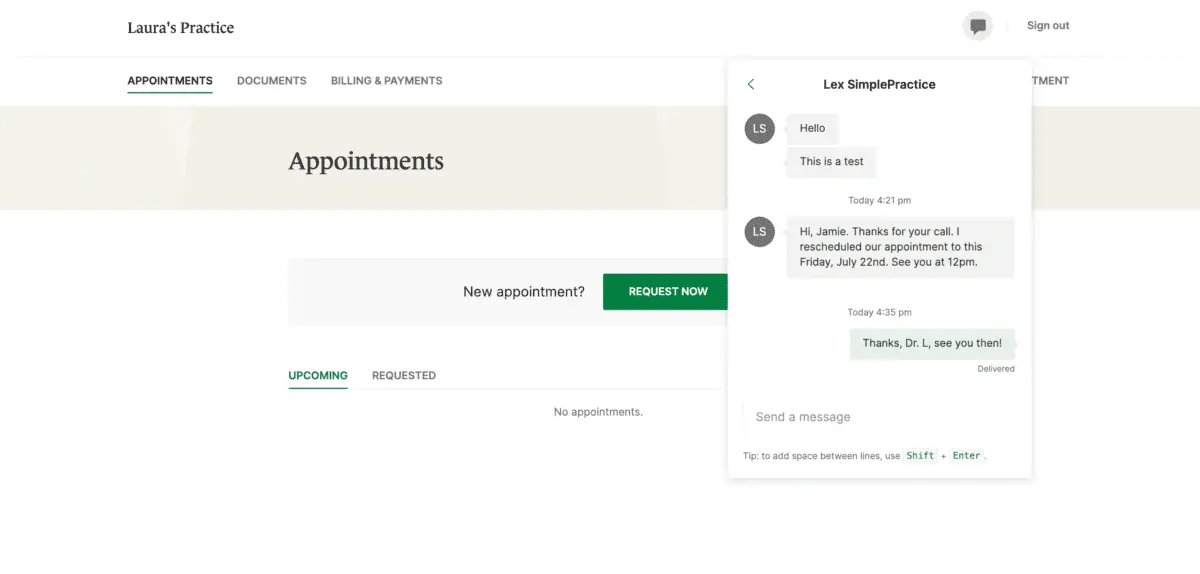The image size is (1200, 574).
Task: Focus the Send a message field
Action: pos(880,417)
